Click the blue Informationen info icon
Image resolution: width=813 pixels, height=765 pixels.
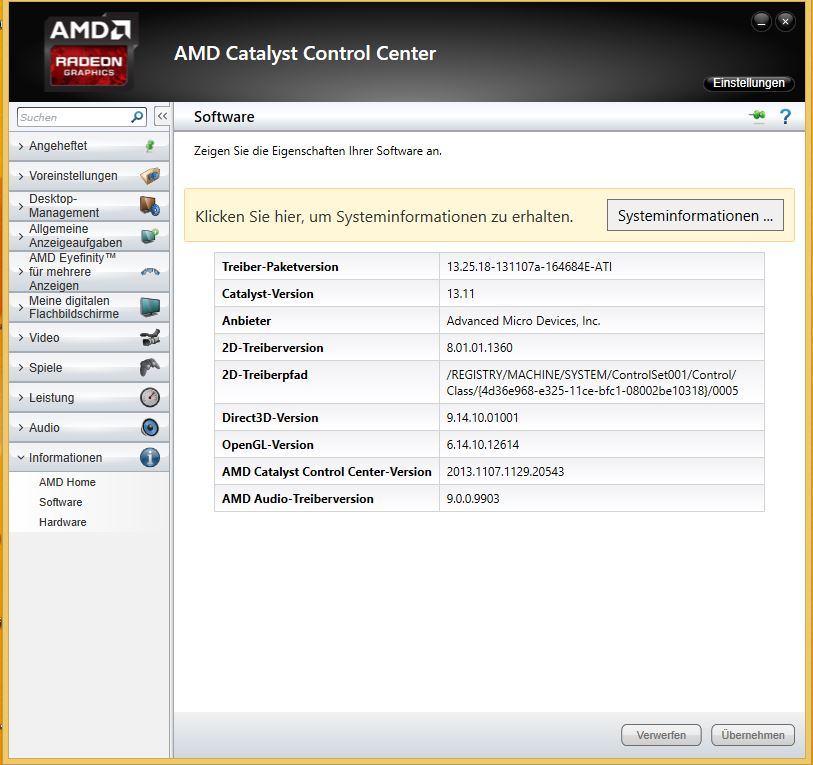(x=150, y=457)
